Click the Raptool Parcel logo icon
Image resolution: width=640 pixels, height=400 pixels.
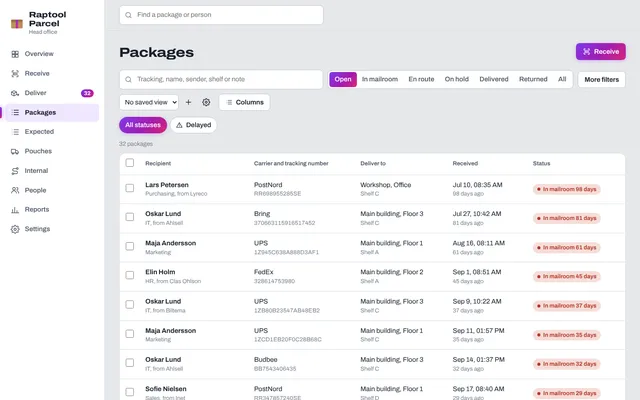tap(17, 24)
